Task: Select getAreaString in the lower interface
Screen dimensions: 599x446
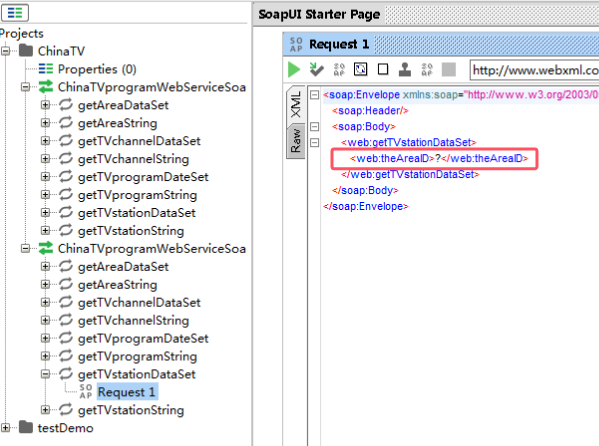Action: point(117,285)
